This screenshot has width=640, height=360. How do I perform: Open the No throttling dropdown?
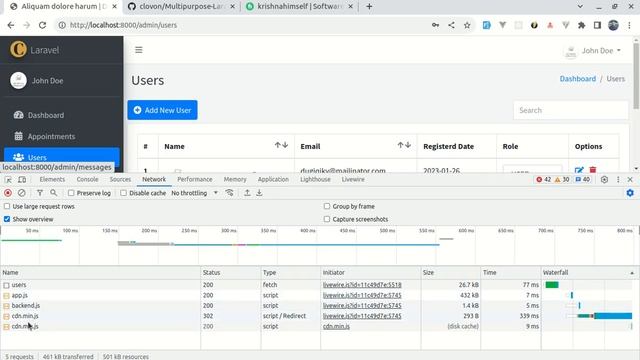[x=194, y=193]
